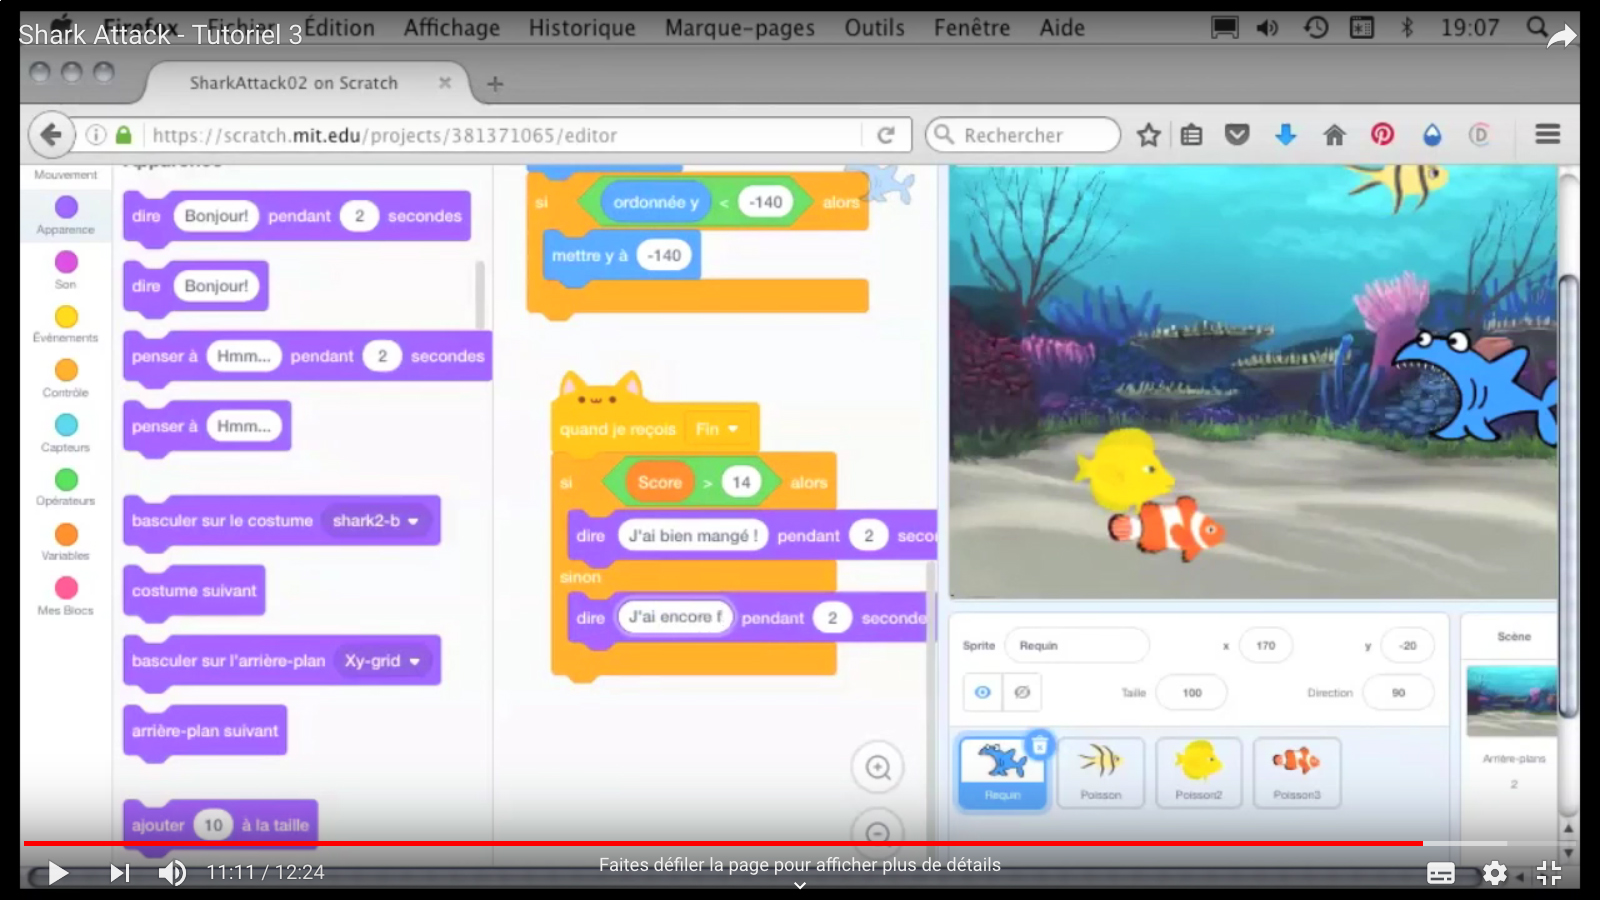Open the Fin message dropdown

click(717, 429)
